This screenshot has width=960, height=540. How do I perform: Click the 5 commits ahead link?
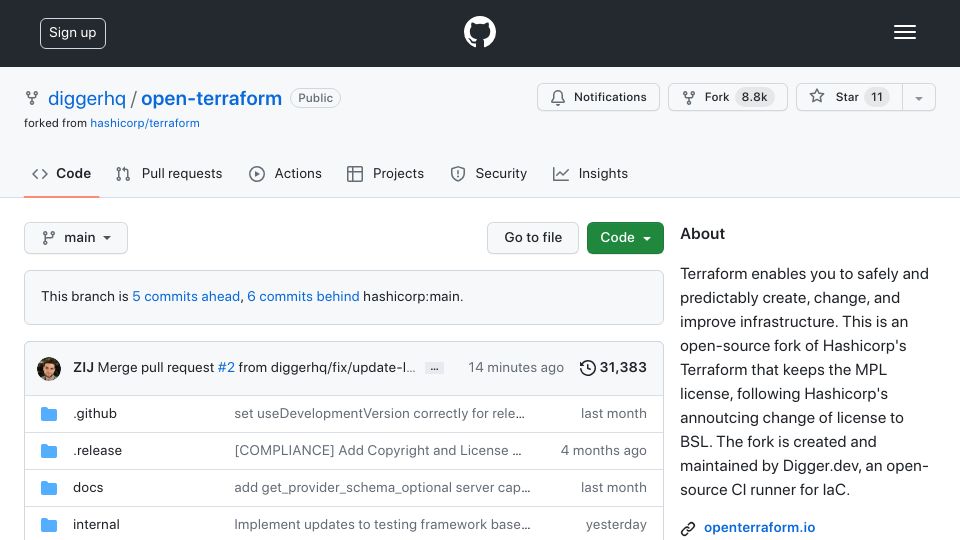[x=186, y=296]
